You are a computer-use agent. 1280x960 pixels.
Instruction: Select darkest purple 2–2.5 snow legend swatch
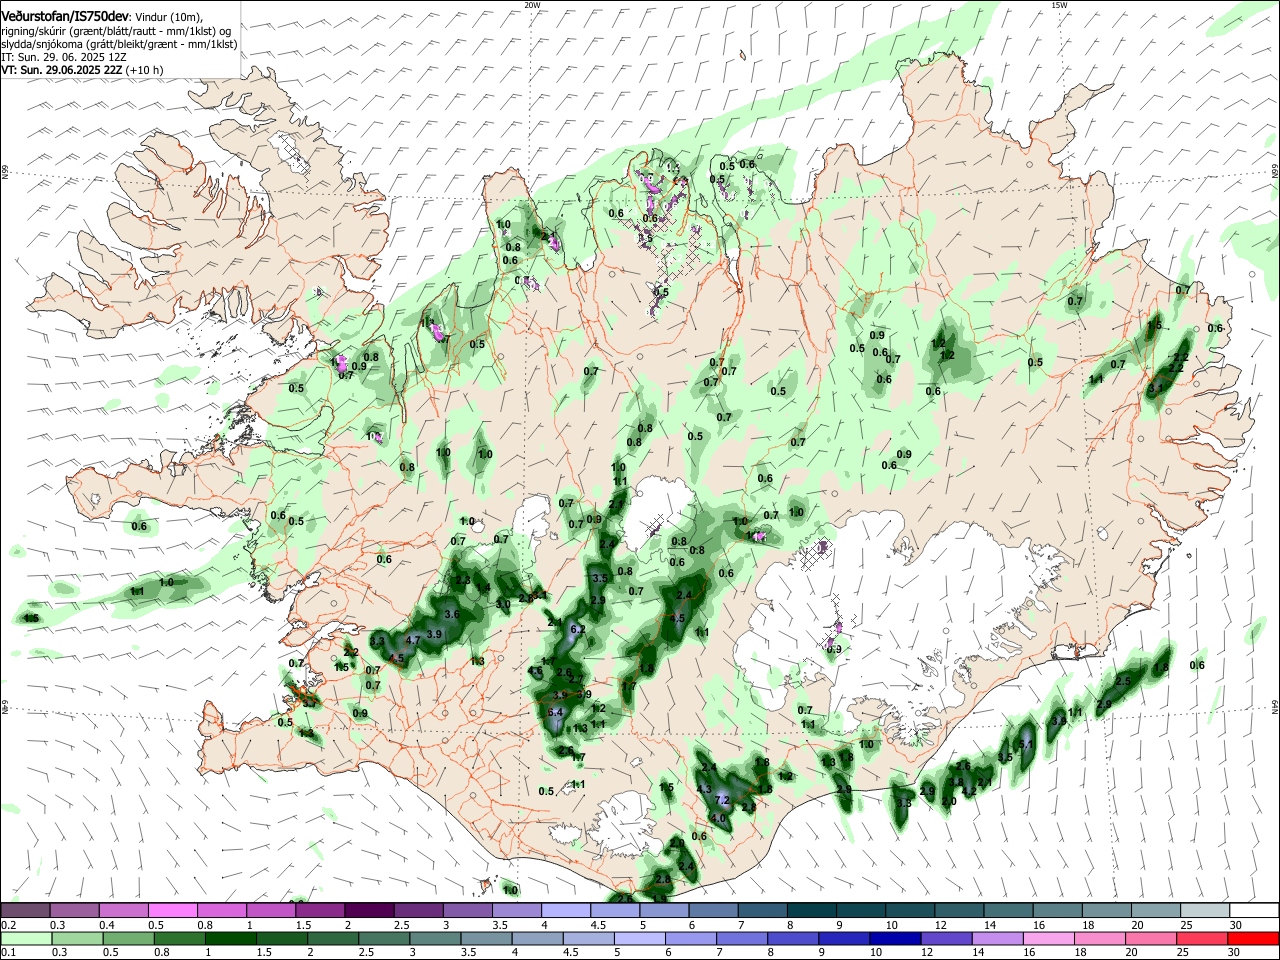pos(369,910)
